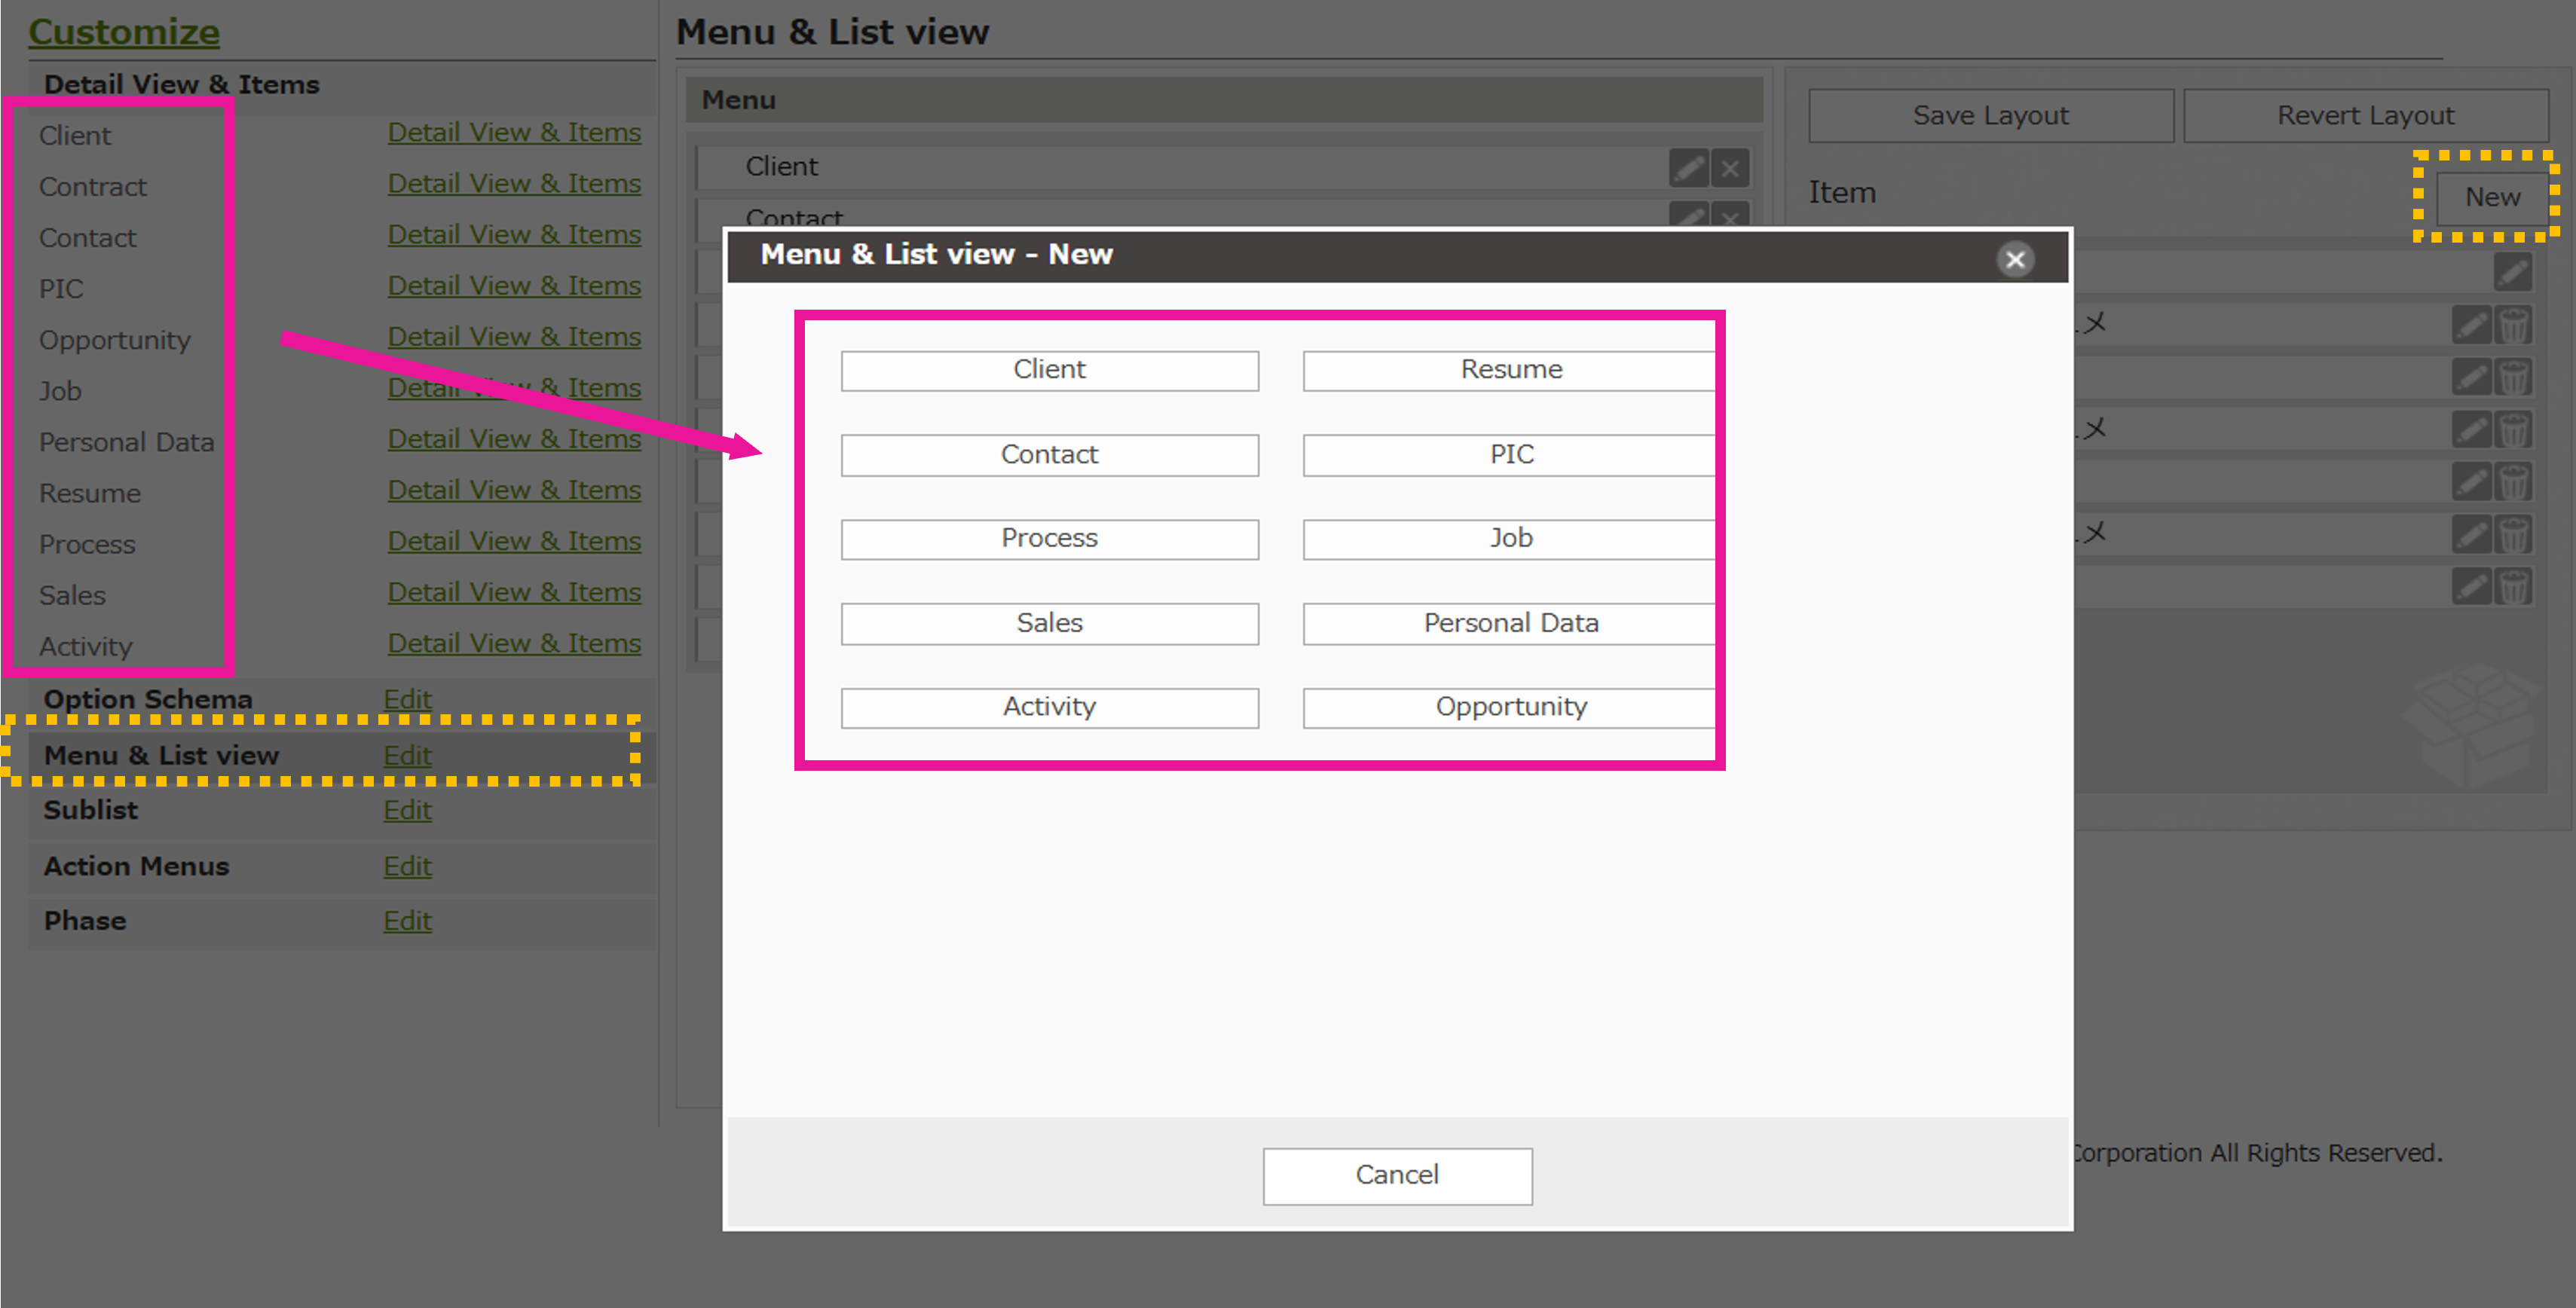The width and height of the screenshot is (2576, 1308).
Task: Click the Sales label in the sidebar list
Action: (x=72, y=595)
